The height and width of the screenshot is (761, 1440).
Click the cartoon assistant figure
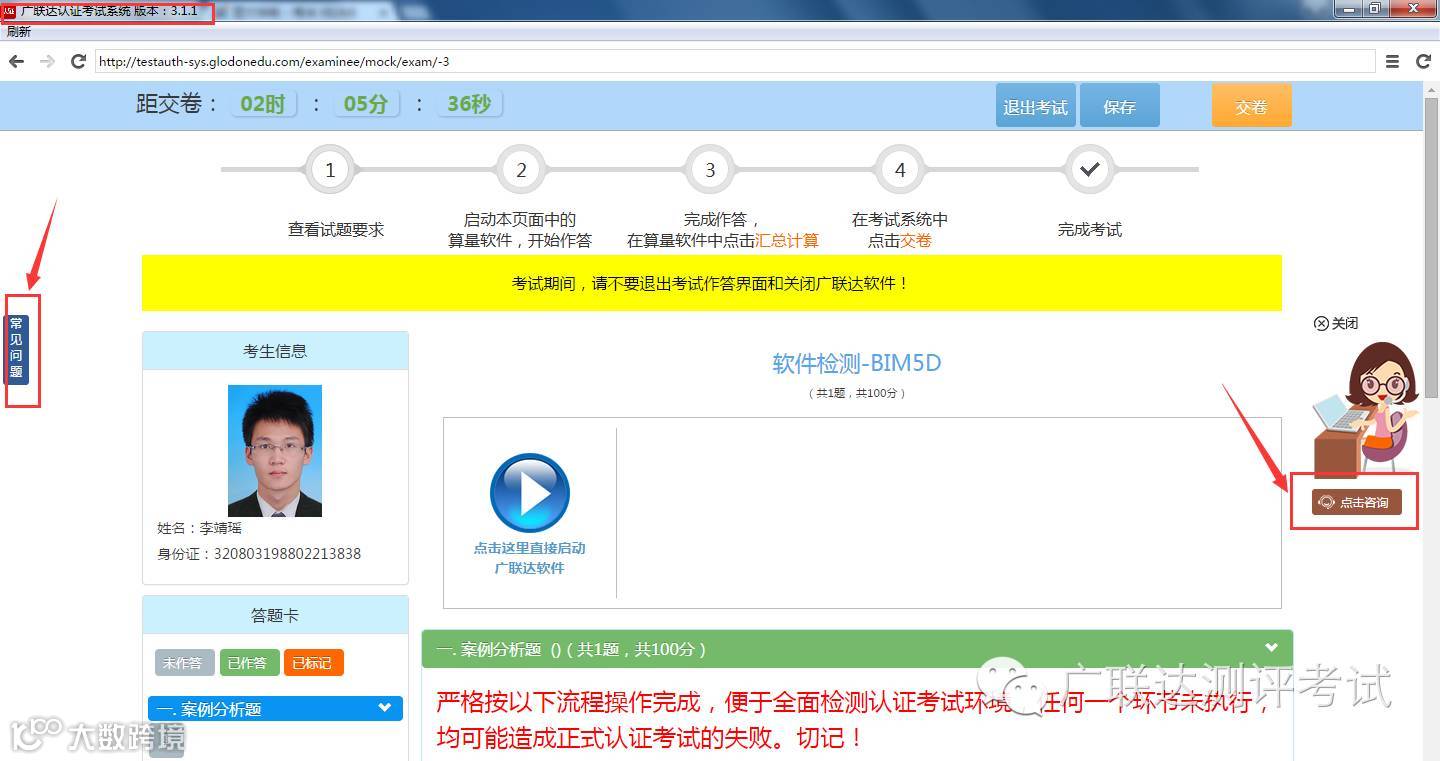(1365, 408)
